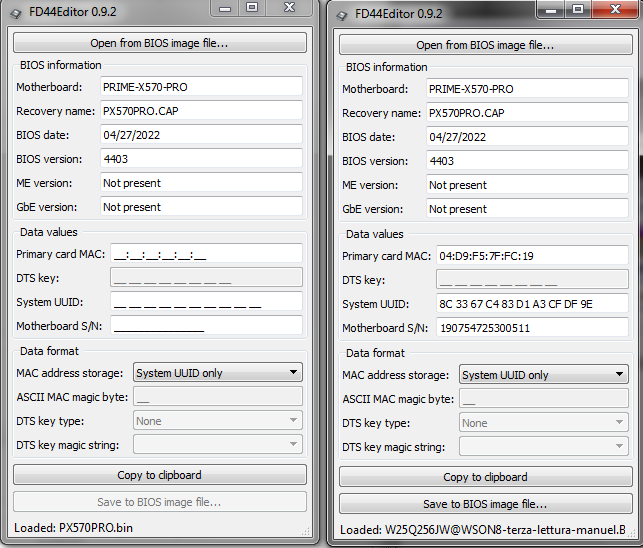Close the right FD44Editor window

pyautogui.click(x=615, y=9)
